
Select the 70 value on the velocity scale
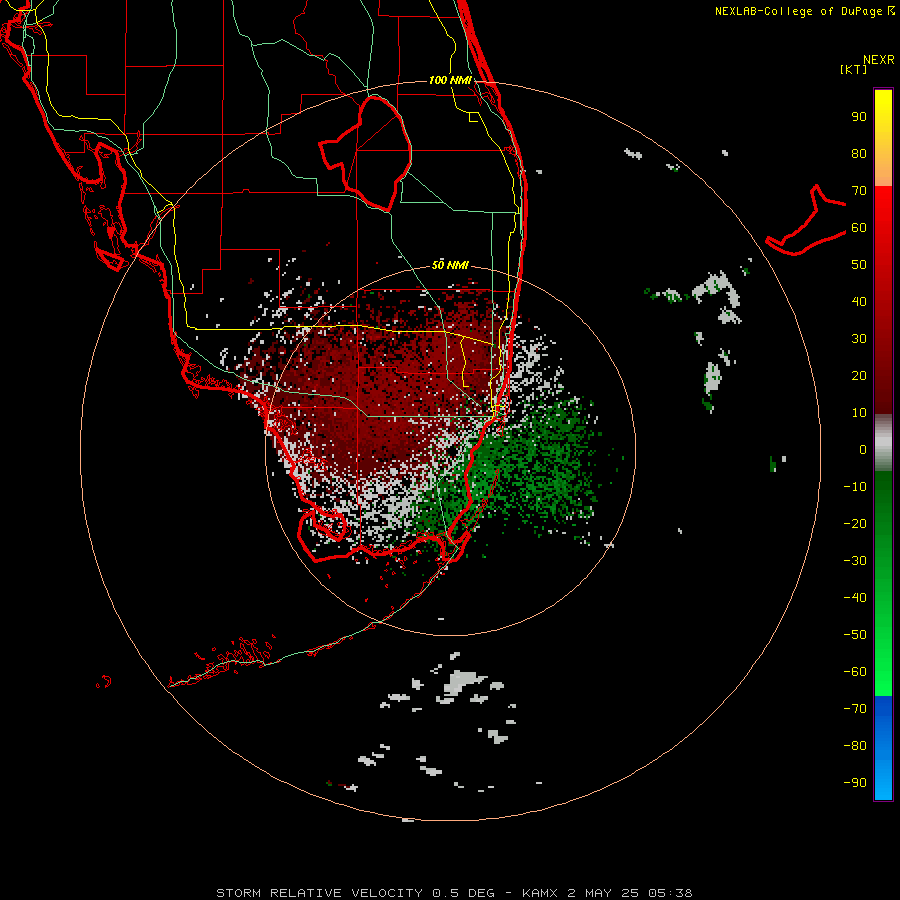tap(859, 191)
